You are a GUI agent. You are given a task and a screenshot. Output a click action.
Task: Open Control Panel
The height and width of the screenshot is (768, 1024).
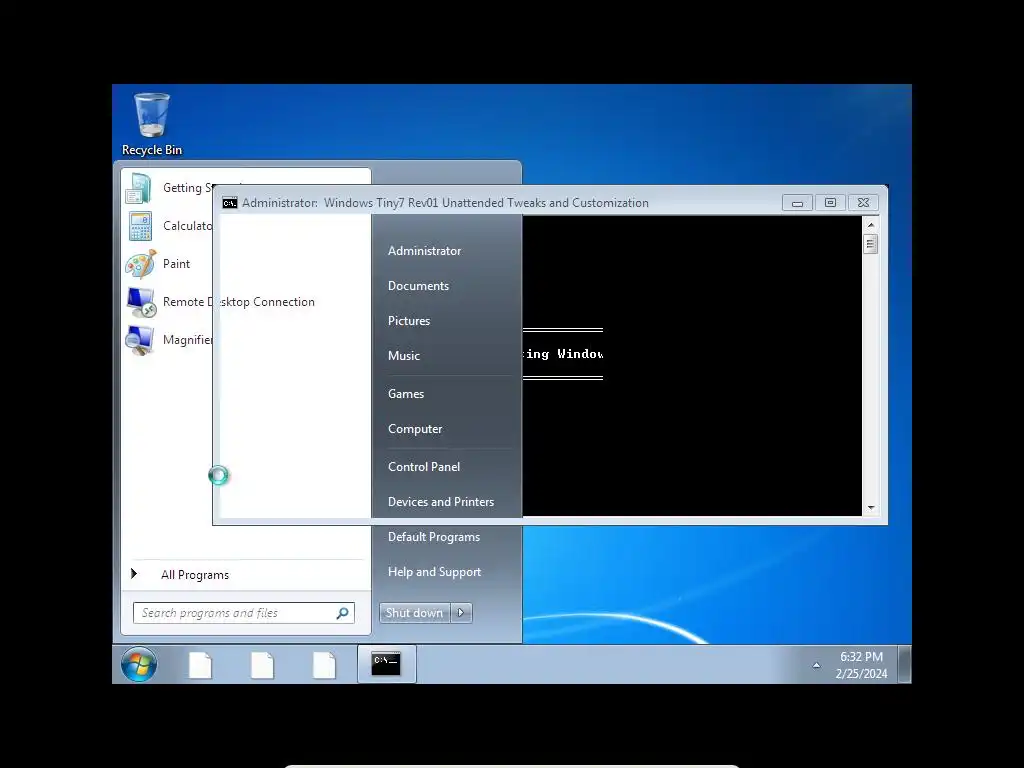pyautogui.click(x=424, y=467)
